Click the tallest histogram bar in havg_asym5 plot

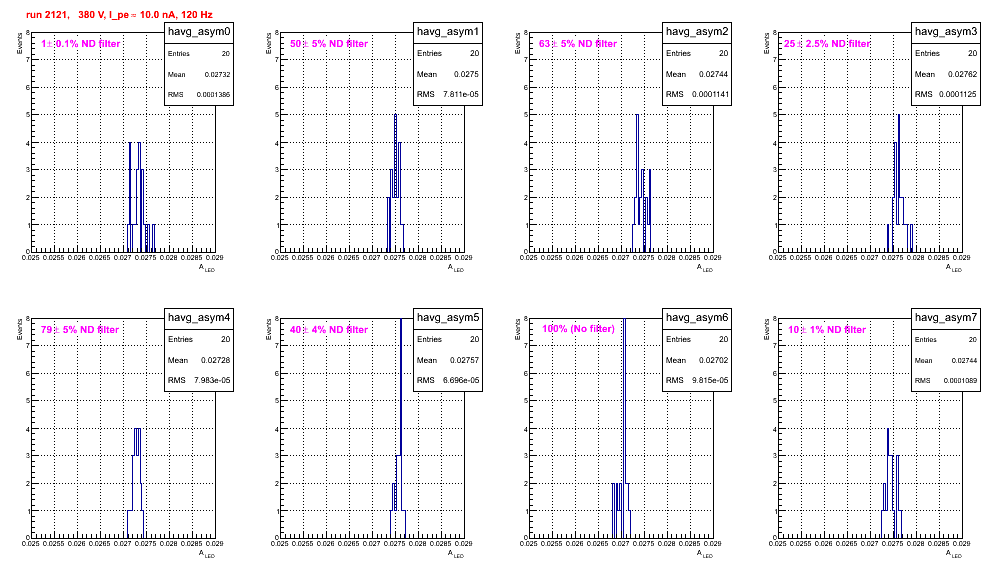401,428
